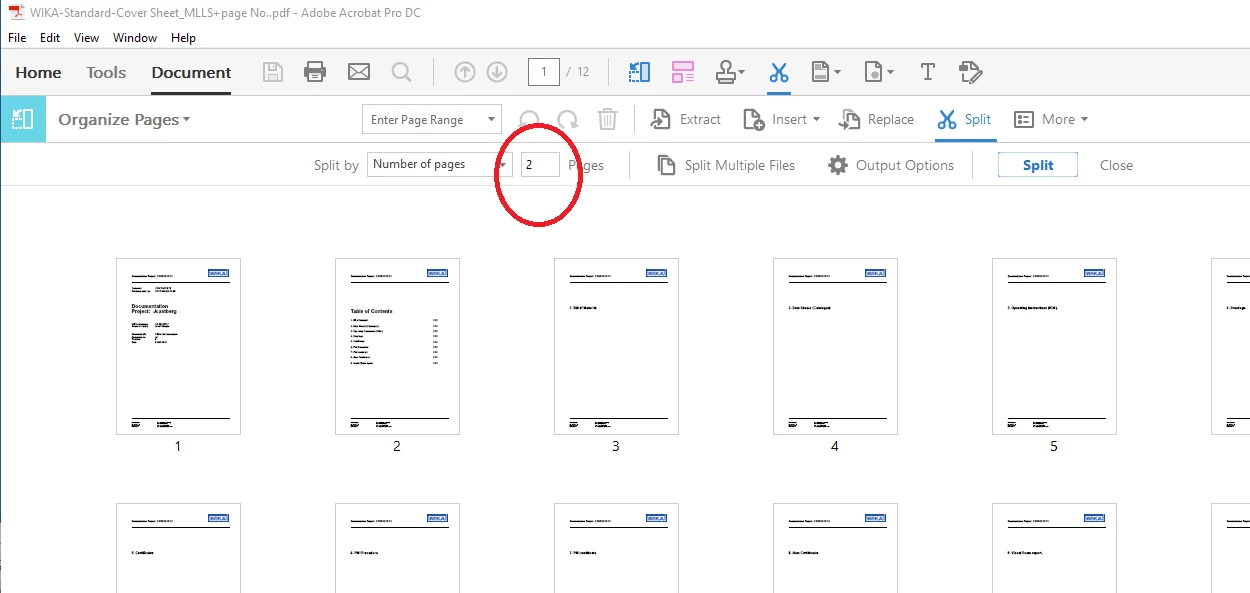Toggle the teal page thumbnails panel icon
1250x593 pixels.
(22, 119)
